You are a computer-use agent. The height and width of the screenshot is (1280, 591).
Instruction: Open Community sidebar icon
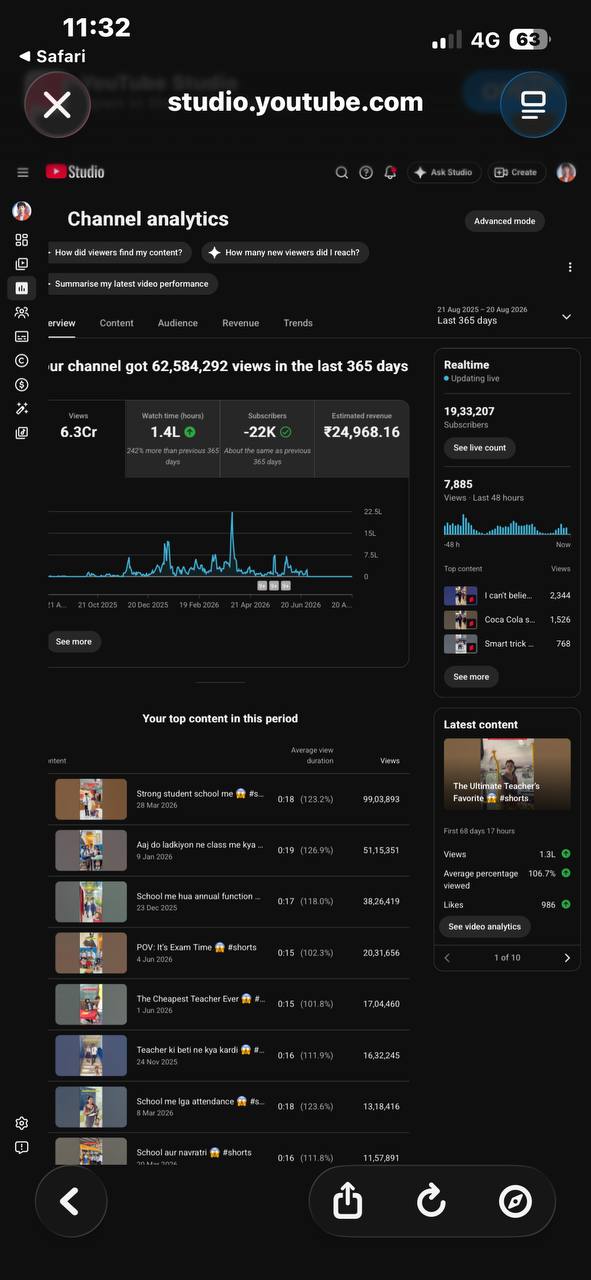coord(22,312)
